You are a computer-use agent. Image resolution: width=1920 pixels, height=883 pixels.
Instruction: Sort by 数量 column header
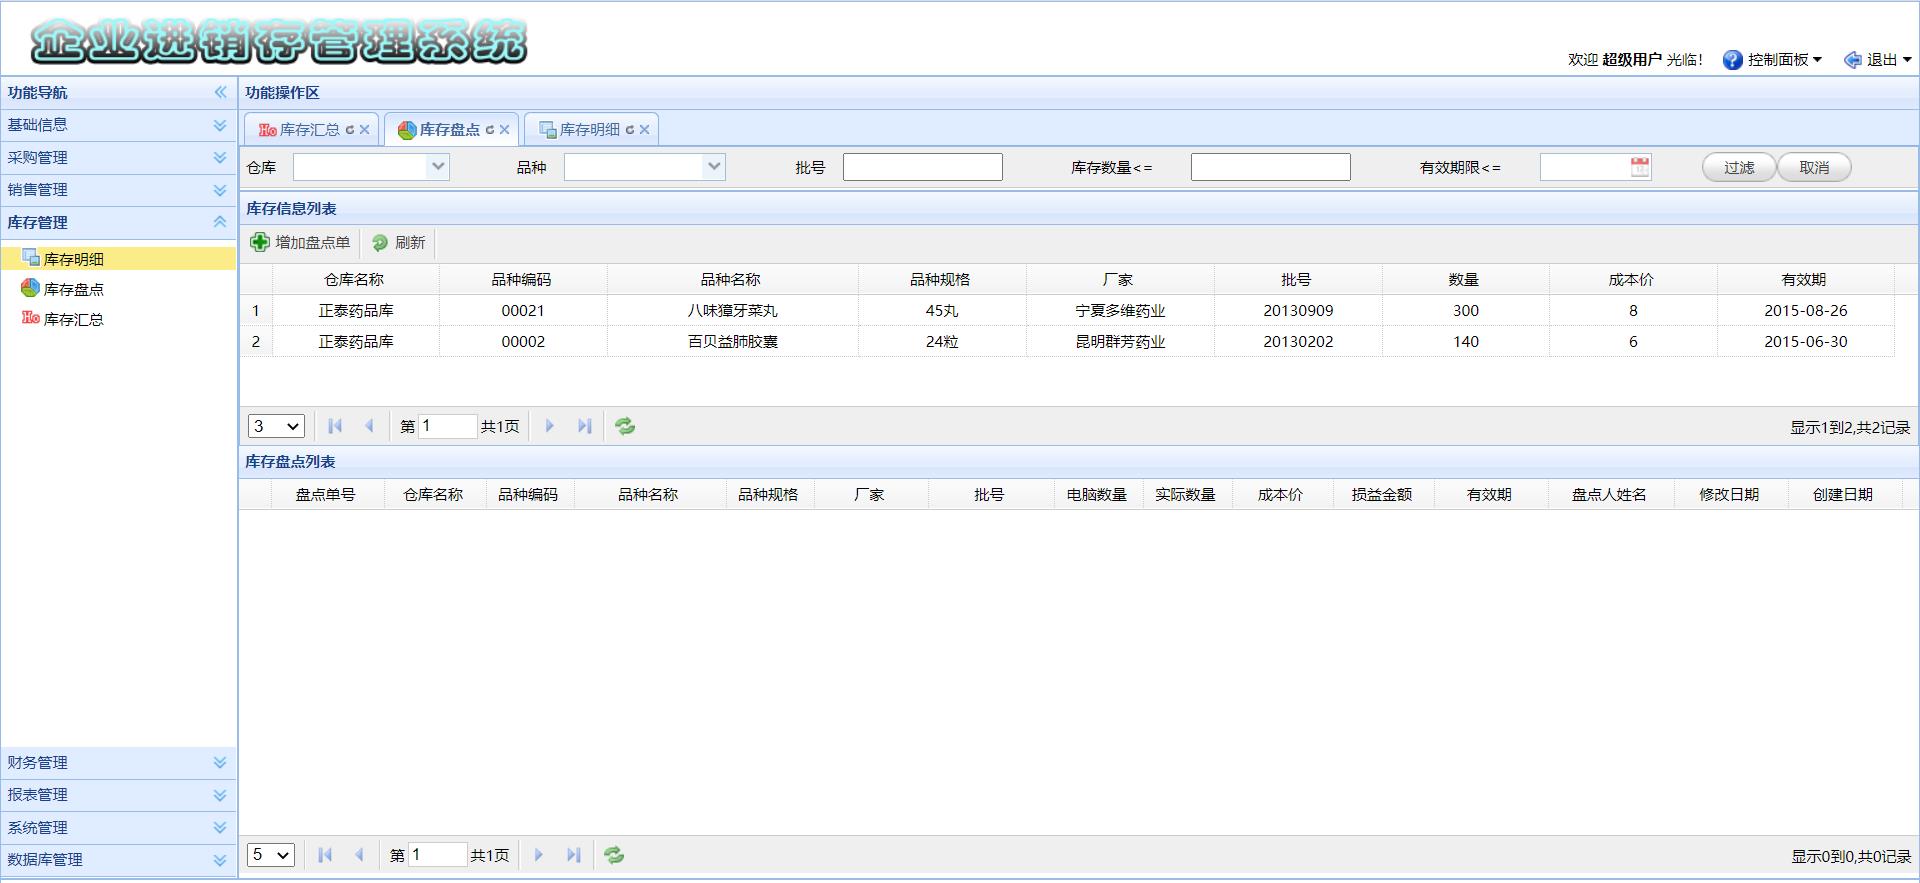[x=1465, y=280]
